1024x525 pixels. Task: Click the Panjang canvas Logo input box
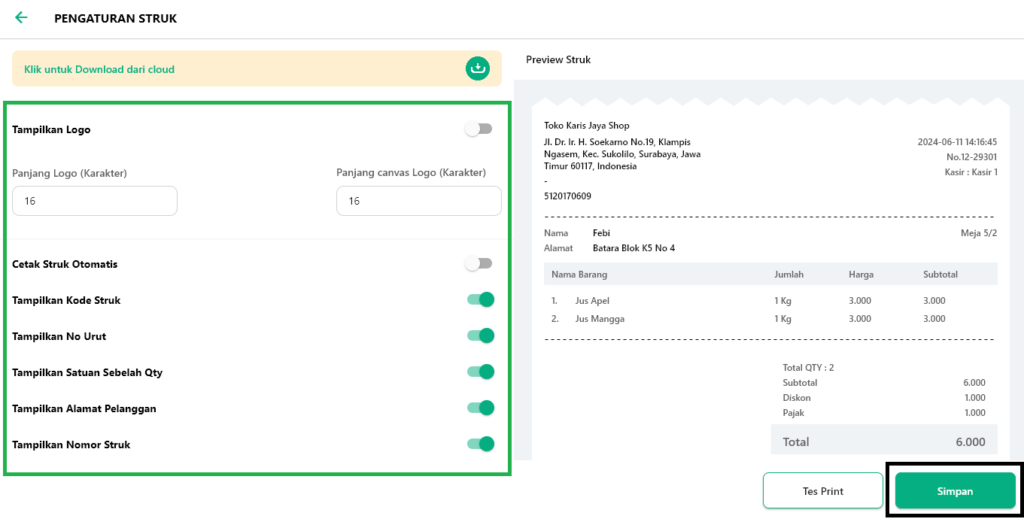click(418, 201)
